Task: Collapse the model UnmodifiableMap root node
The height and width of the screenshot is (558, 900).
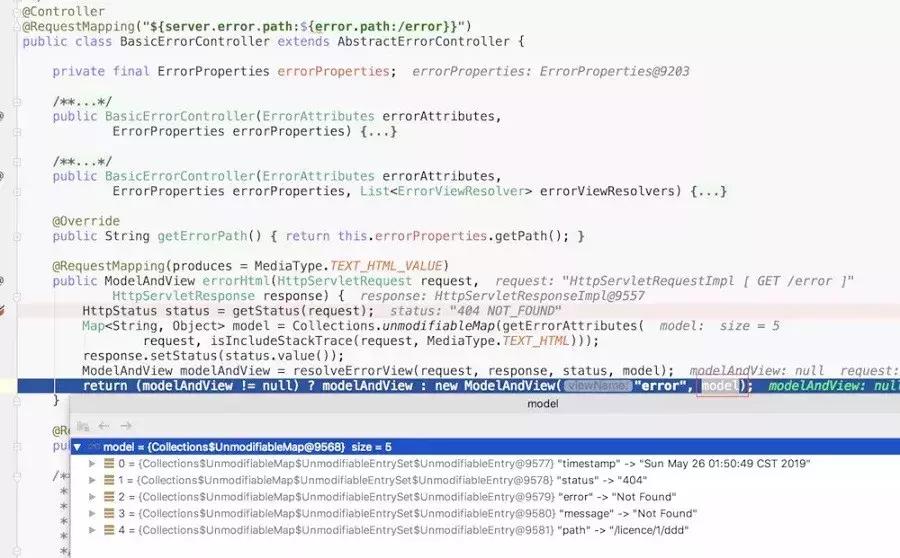Action: [77, 447]
